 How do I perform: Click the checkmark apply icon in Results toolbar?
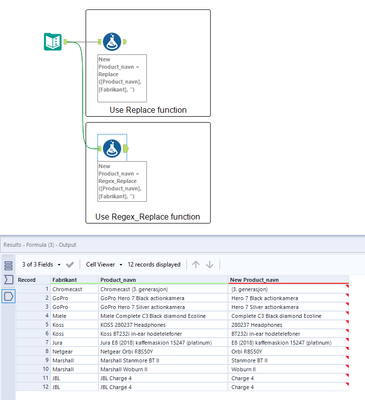70,265
